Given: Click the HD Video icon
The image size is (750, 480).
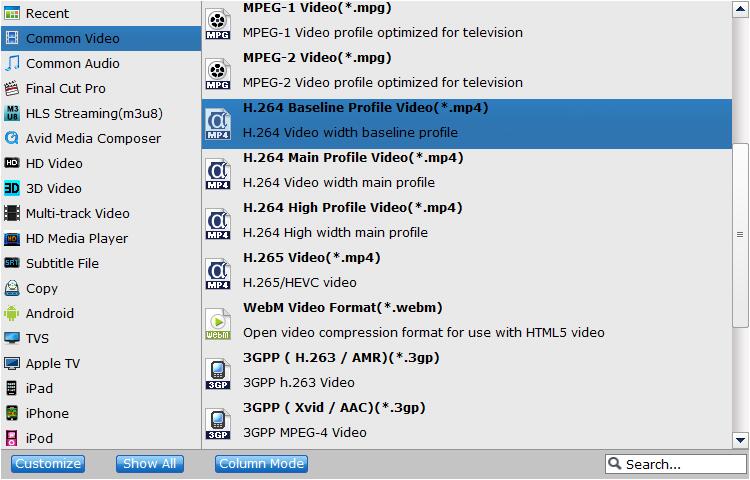Looking at the screenshot, I should click(11, 163).
